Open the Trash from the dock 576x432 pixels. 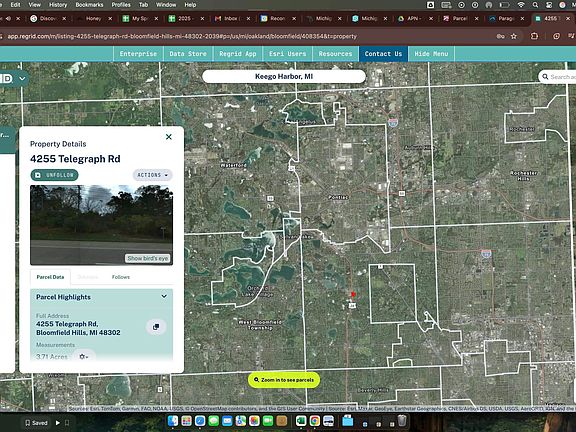[x=402, y=421]
